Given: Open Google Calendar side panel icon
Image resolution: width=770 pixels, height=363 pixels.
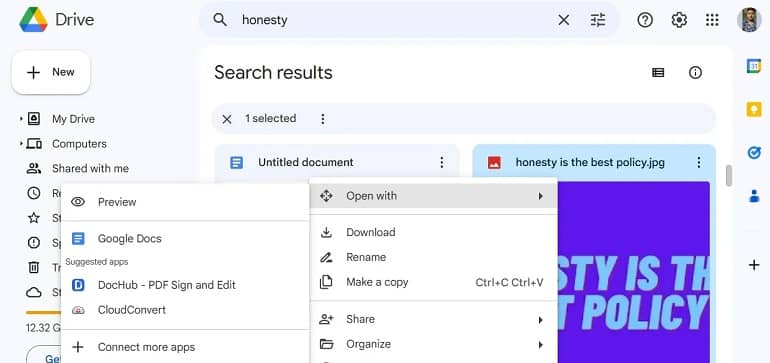Looking at the screenshot, I should coord(754,66).
